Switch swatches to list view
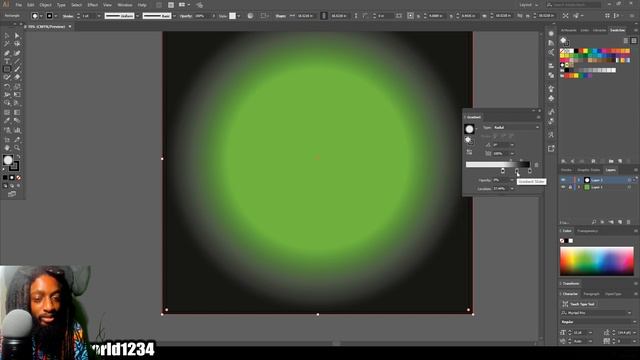This screenshot has width=640, height=360. 626,40
